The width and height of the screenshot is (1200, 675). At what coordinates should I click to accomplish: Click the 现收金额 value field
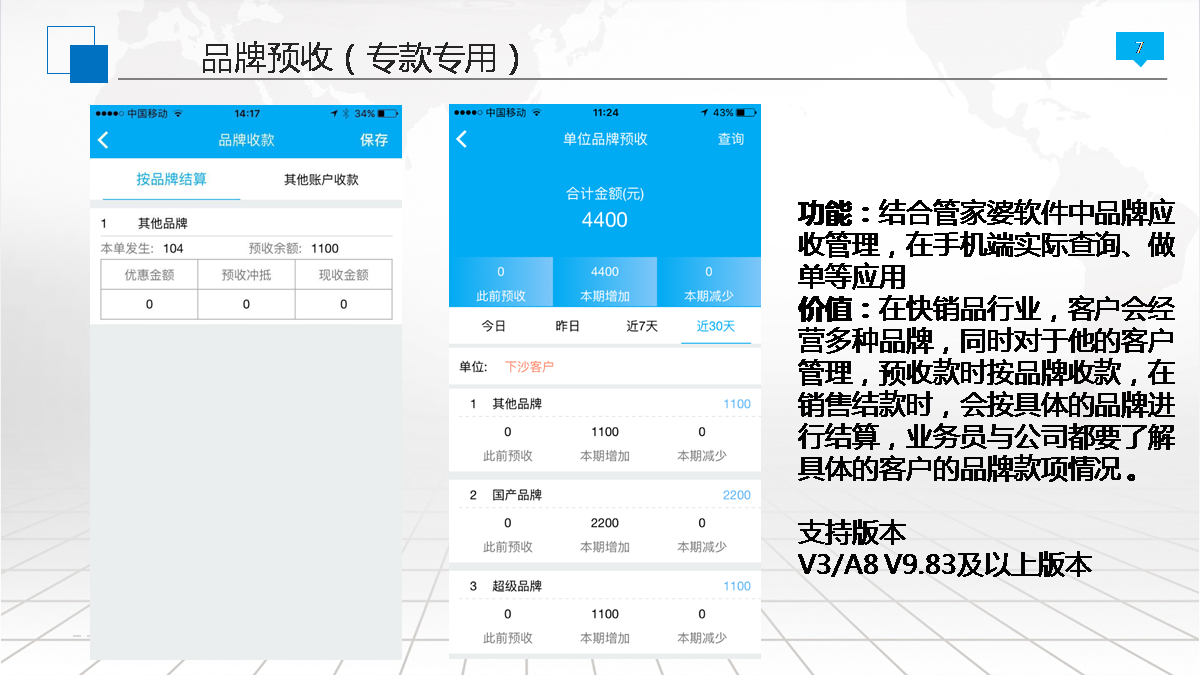click(x=343, y=304)
